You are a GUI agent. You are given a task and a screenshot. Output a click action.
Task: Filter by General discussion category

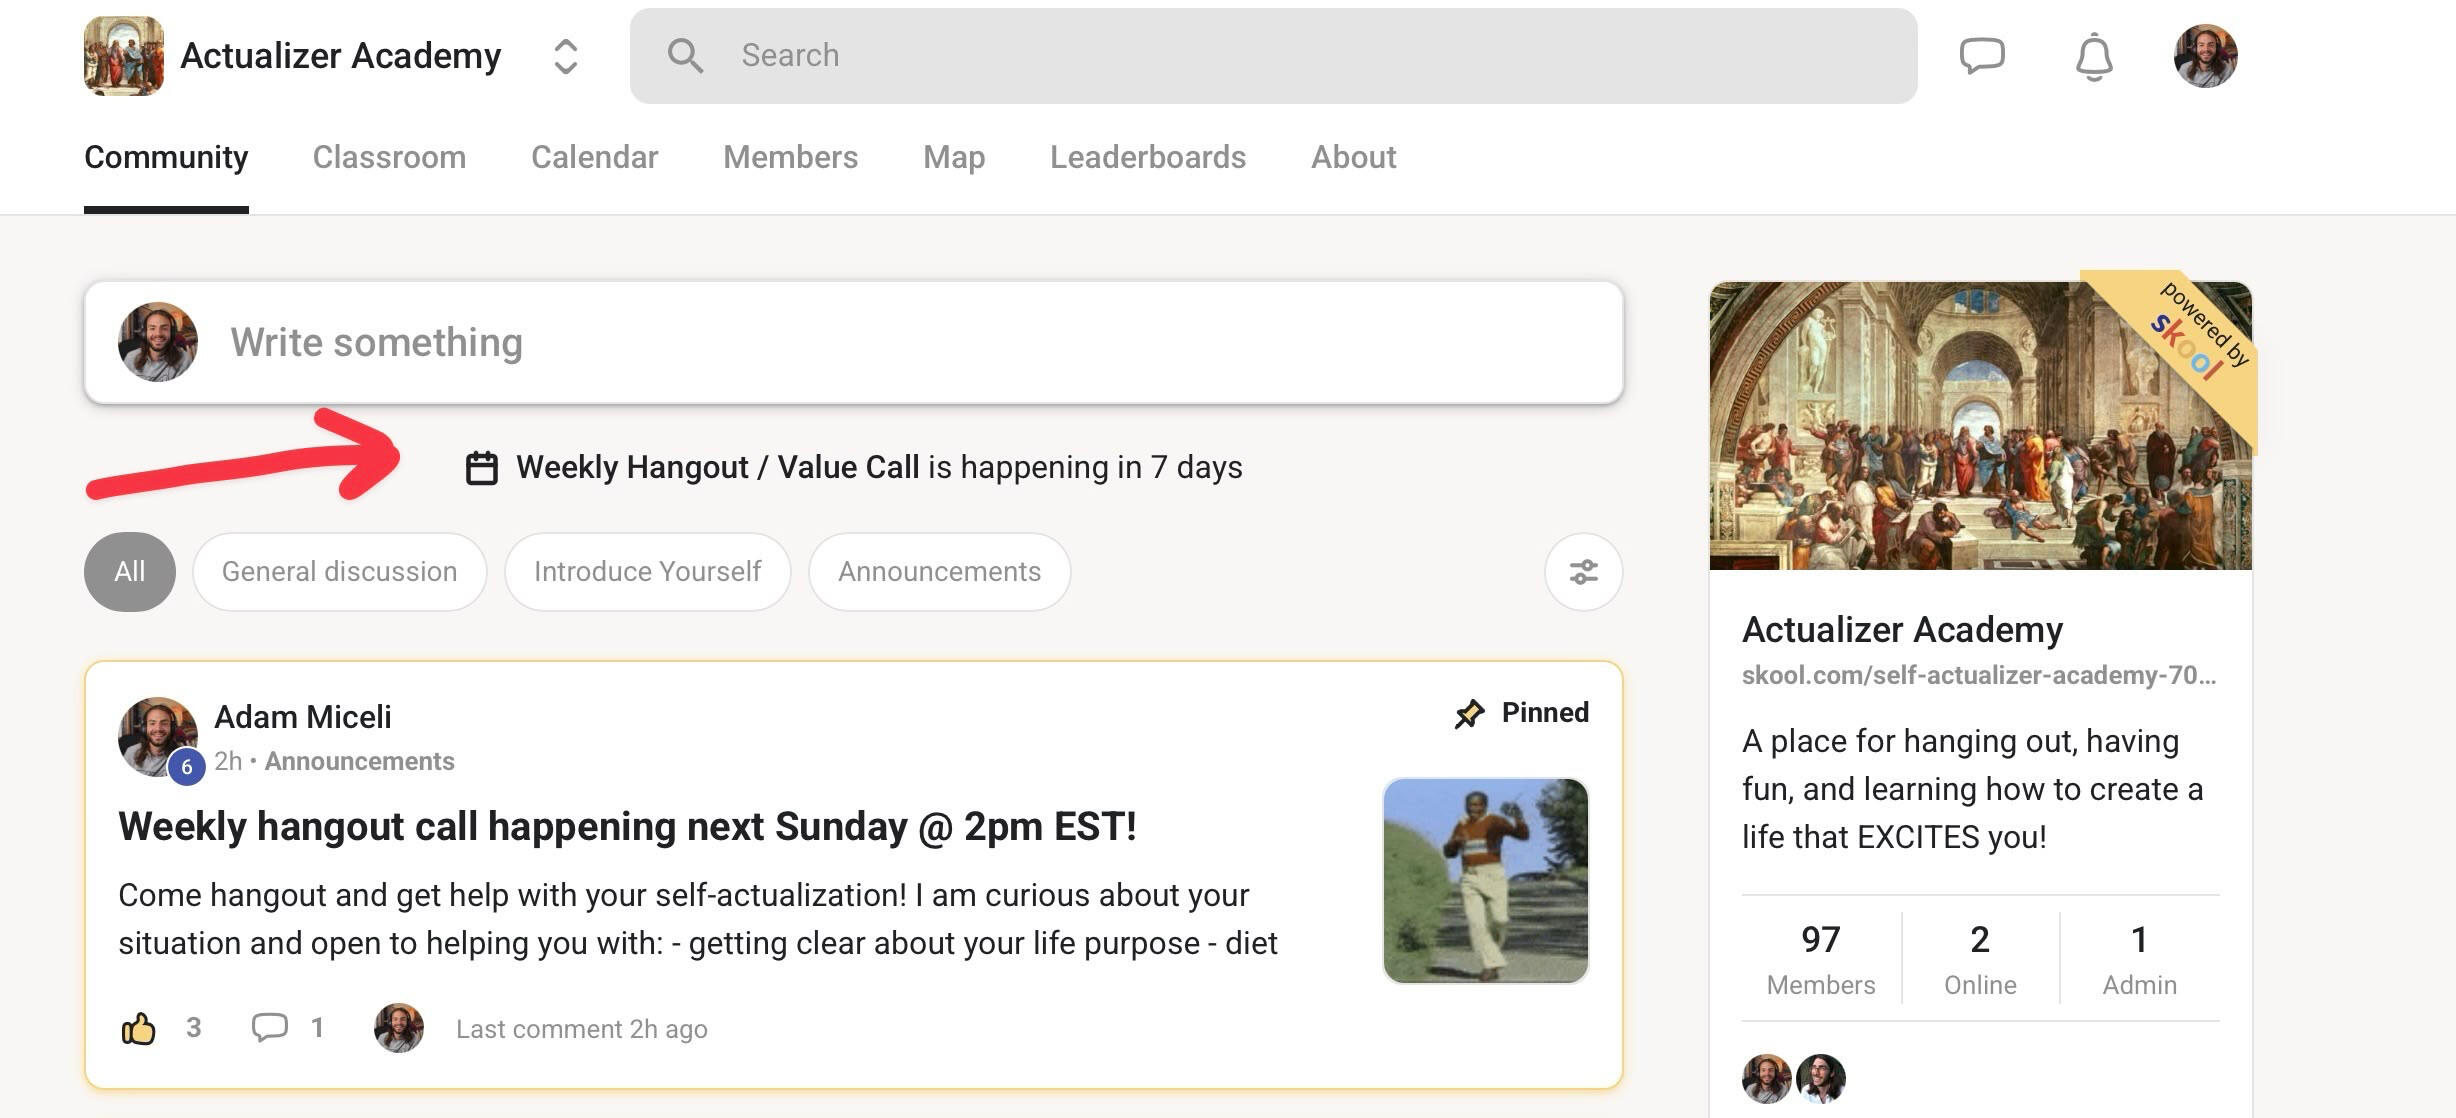coord(339,572)
